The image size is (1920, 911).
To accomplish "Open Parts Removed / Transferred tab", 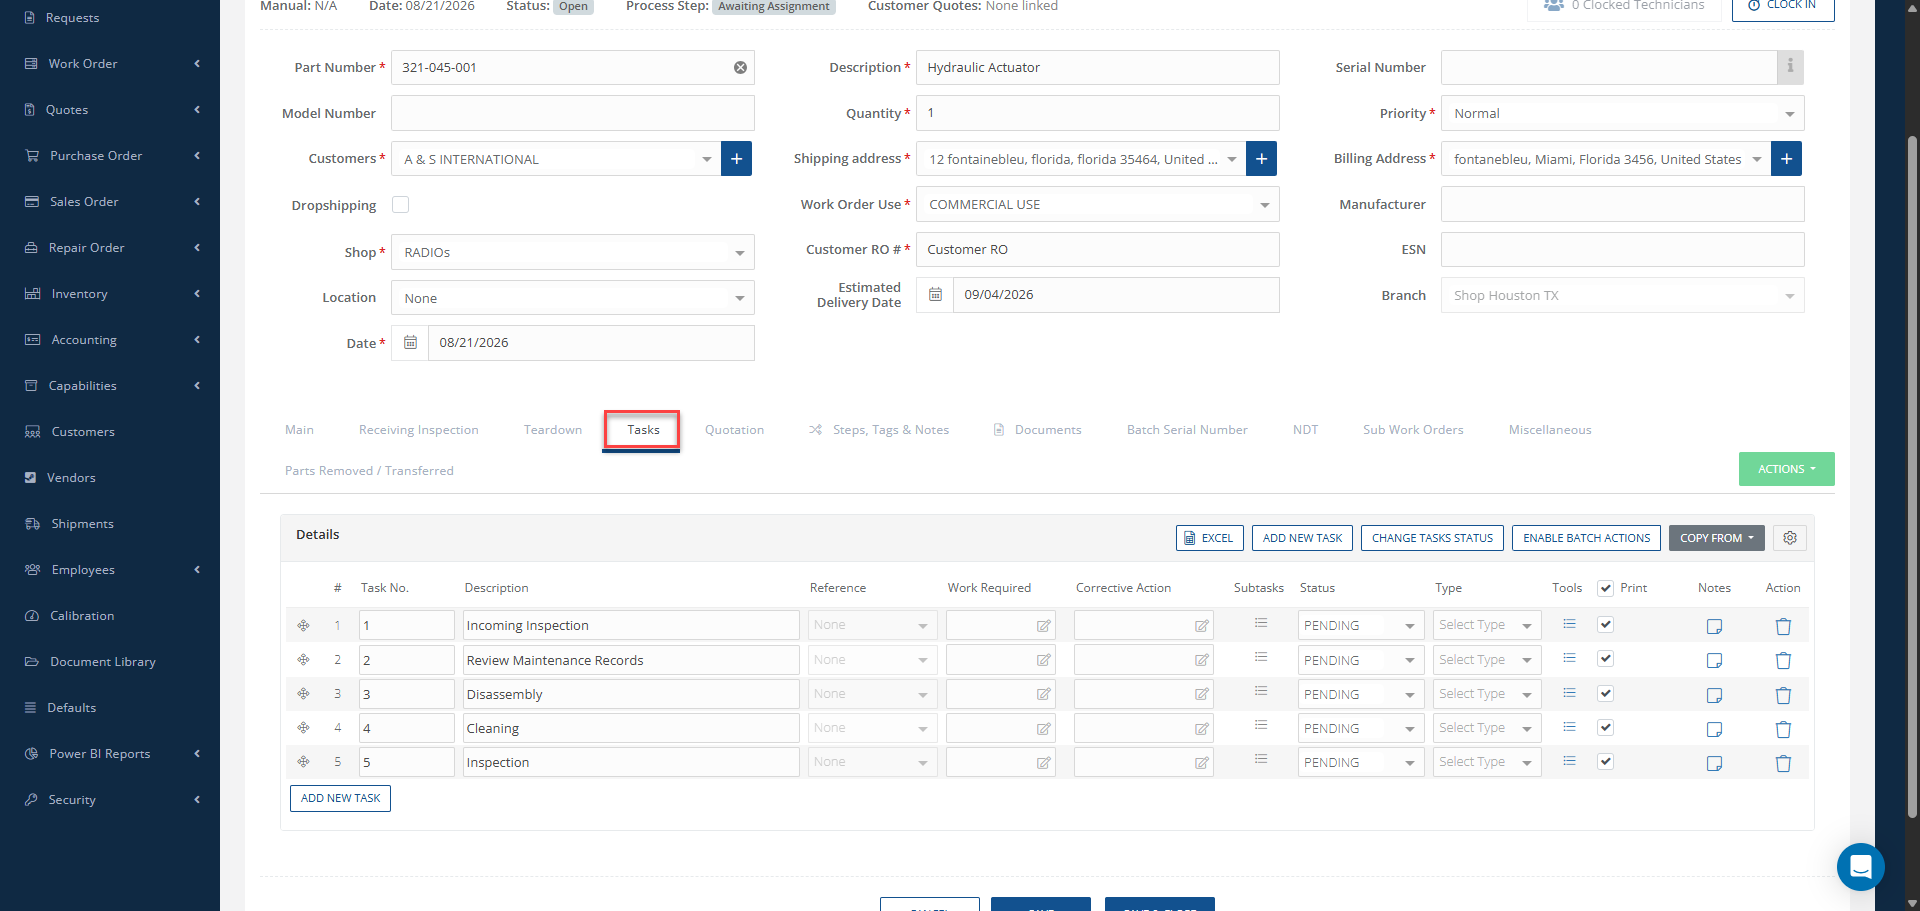I will coord(369,471).
